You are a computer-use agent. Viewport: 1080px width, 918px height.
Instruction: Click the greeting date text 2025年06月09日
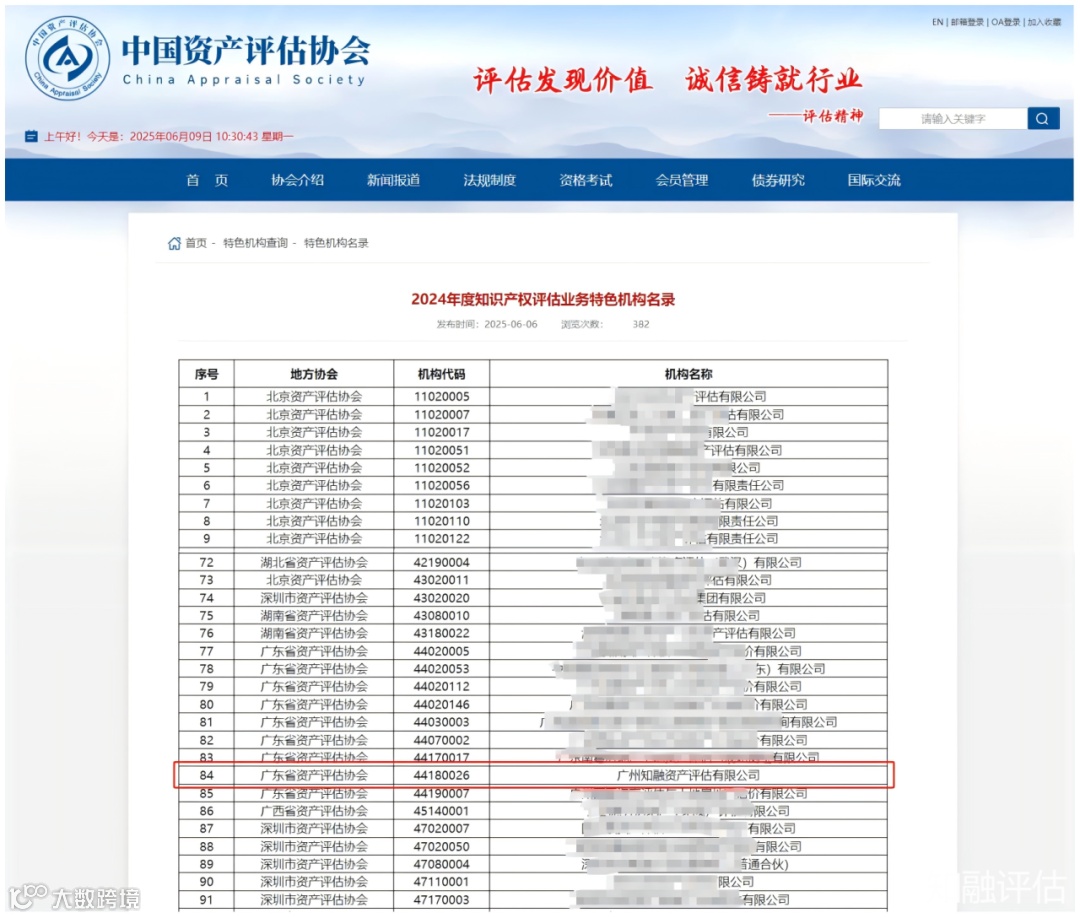tap(171, 136)
